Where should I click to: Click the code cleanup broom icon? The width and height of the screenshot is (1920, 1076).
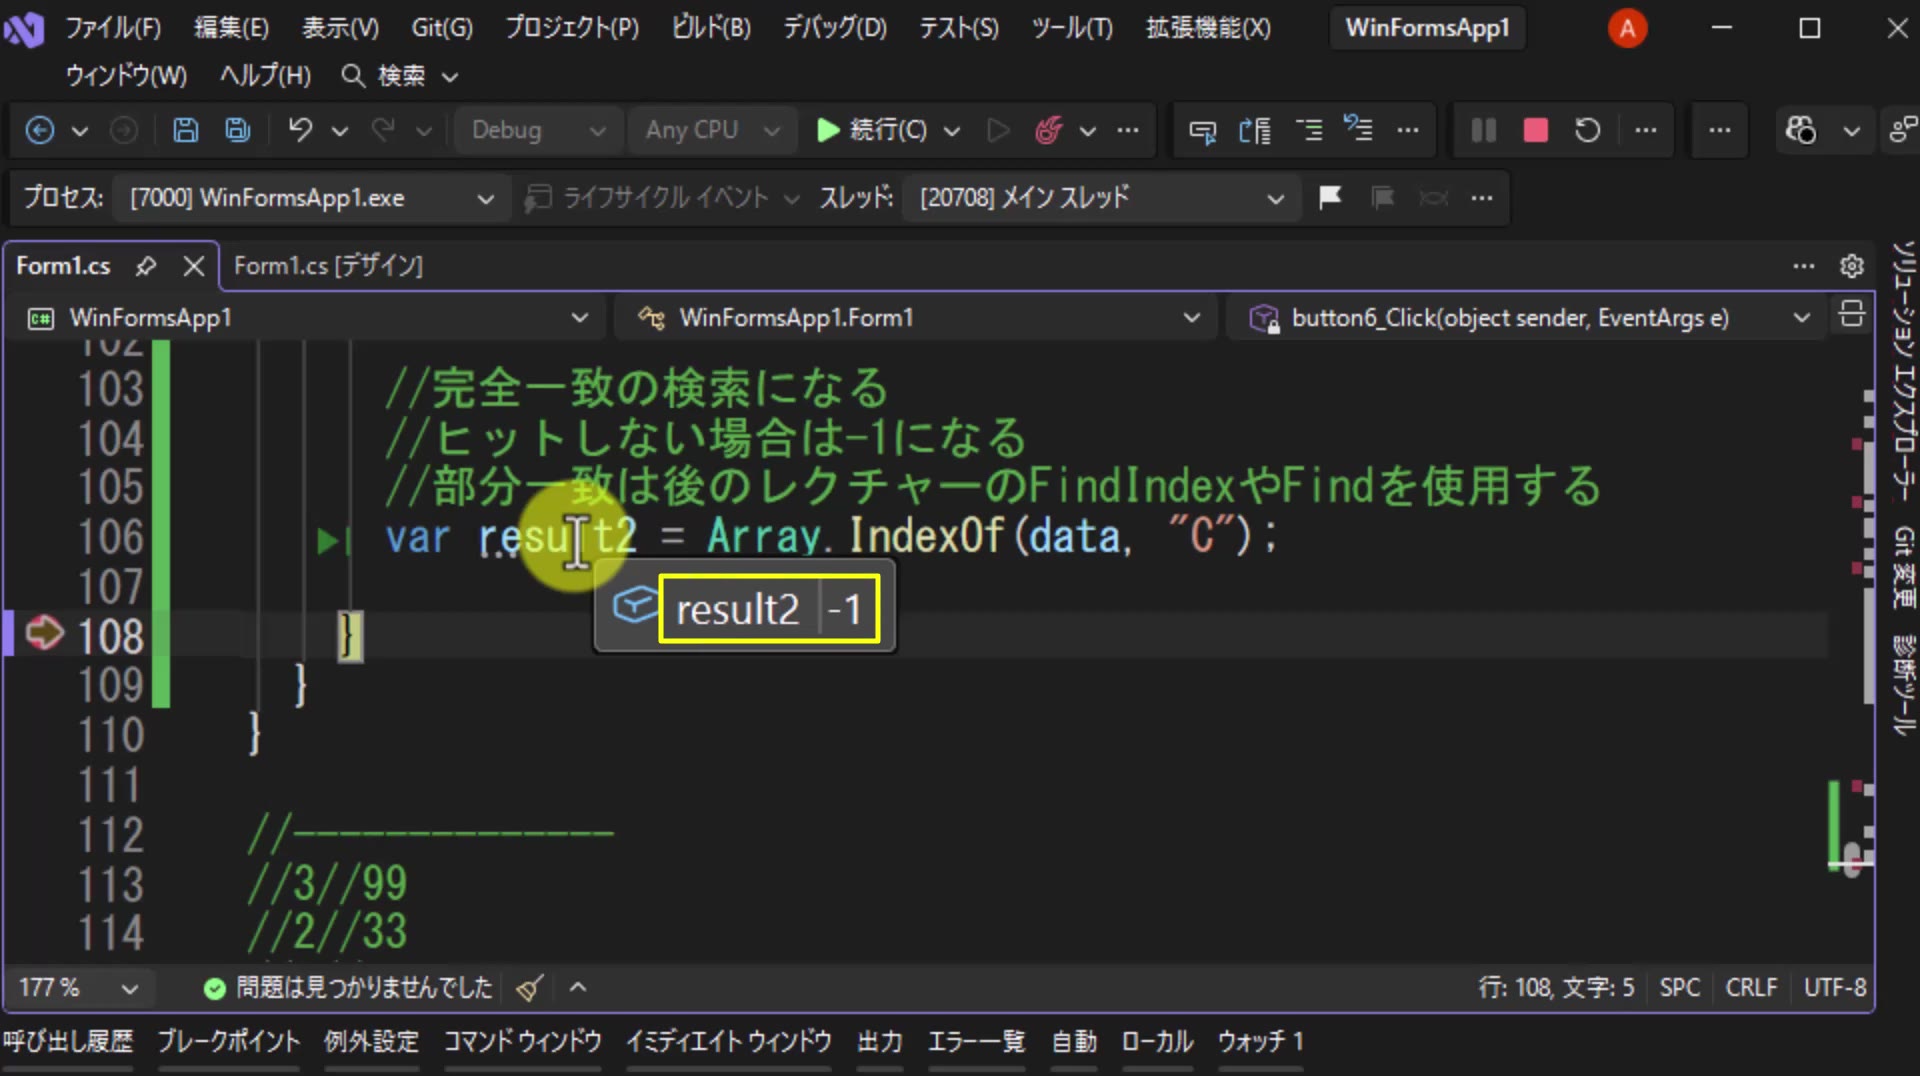pyautogui.click(x=530, y=988)
